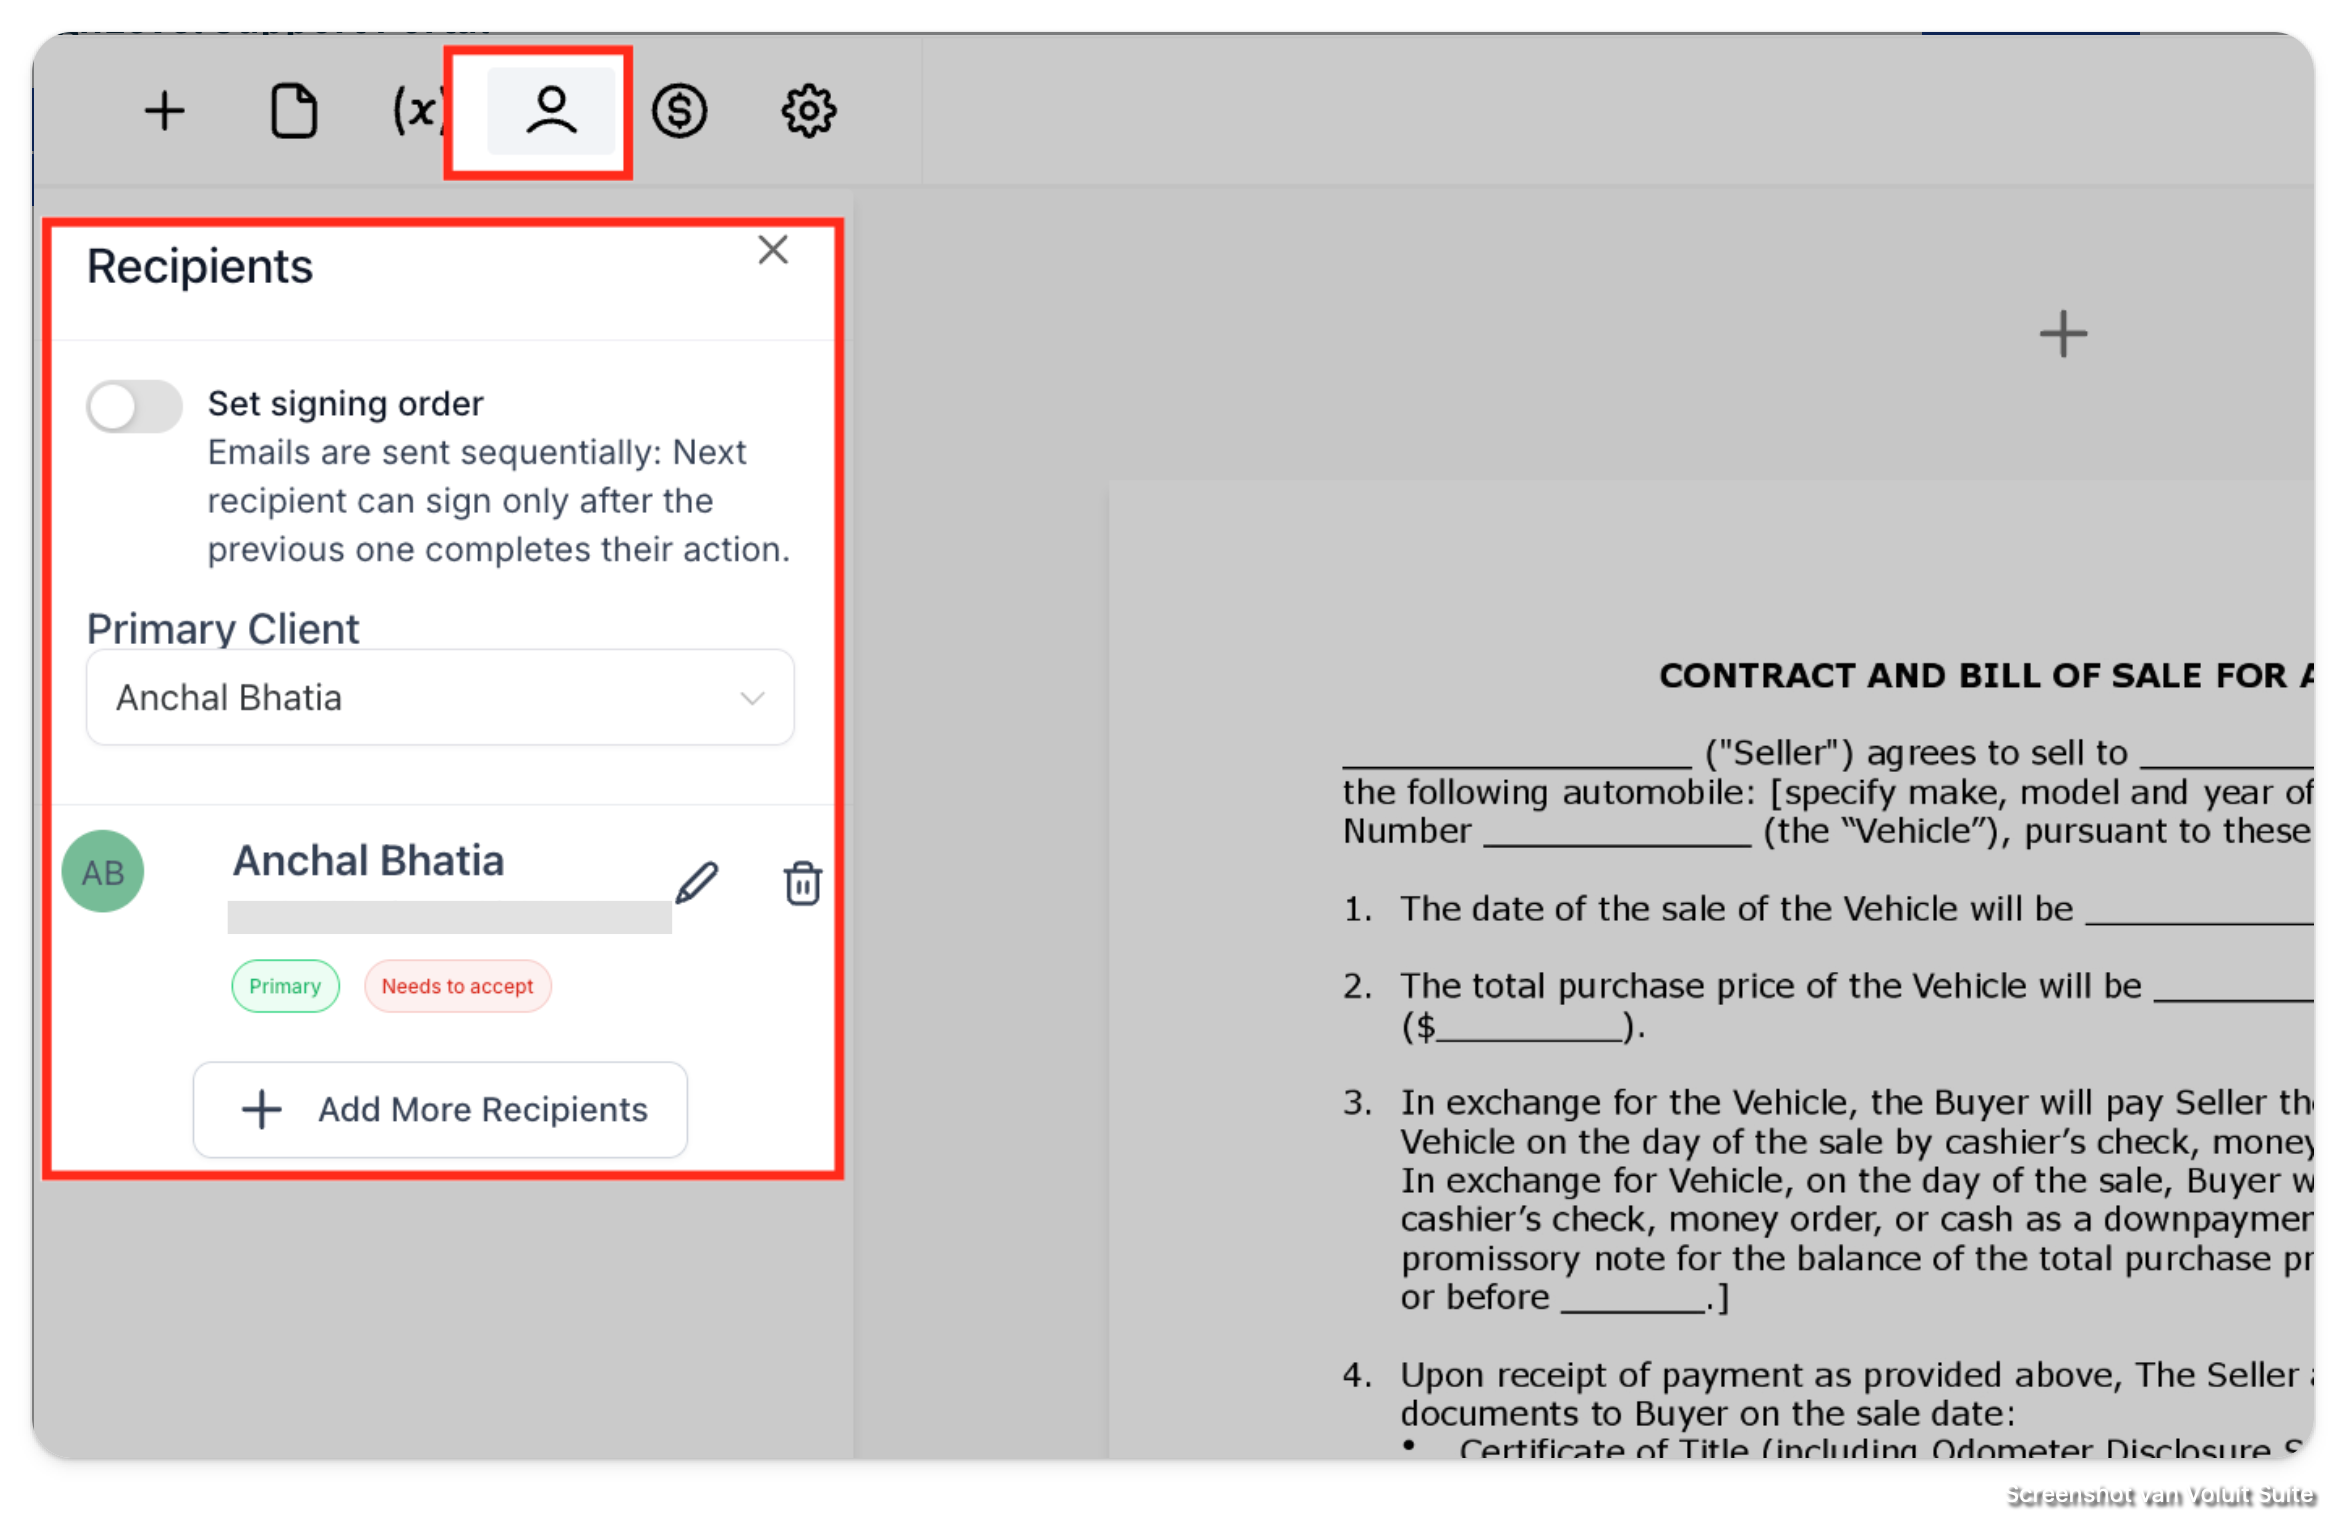Click Add More Recipients button

pyautogui.click(x=440, y=1109)
